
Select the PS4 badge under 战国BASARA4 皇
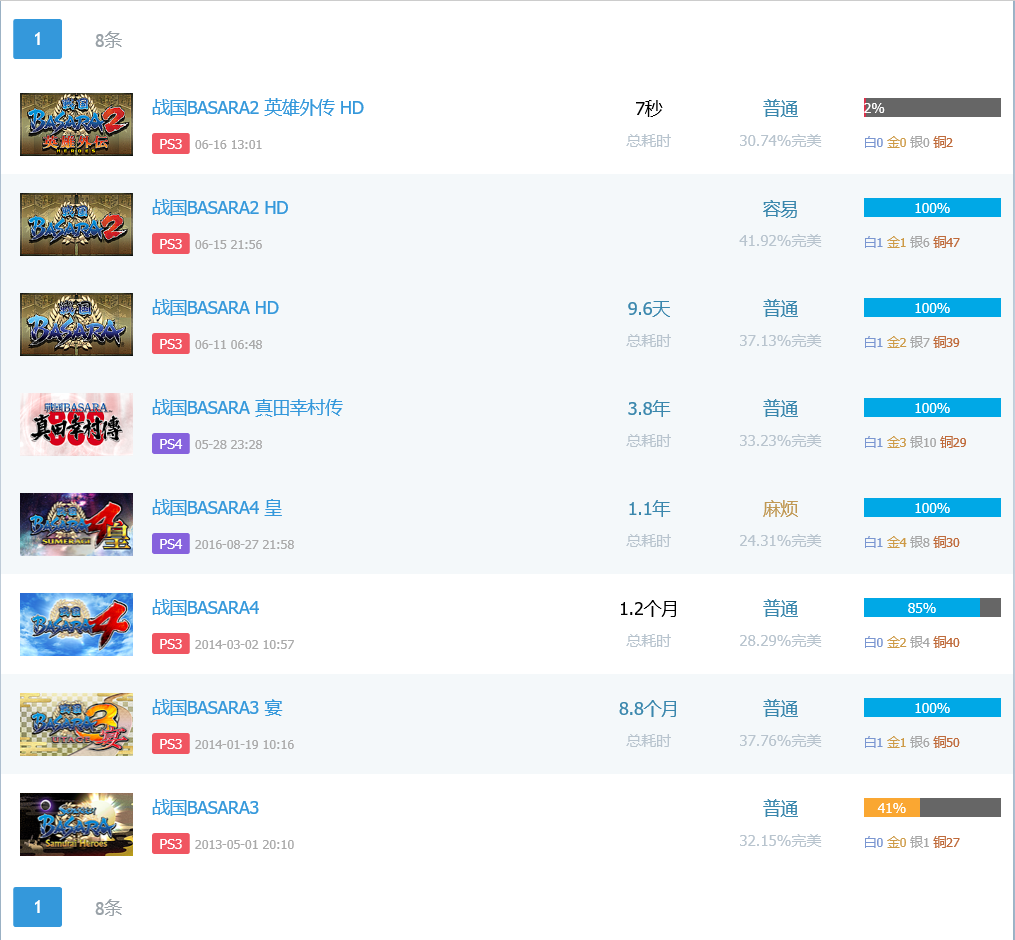170,544
